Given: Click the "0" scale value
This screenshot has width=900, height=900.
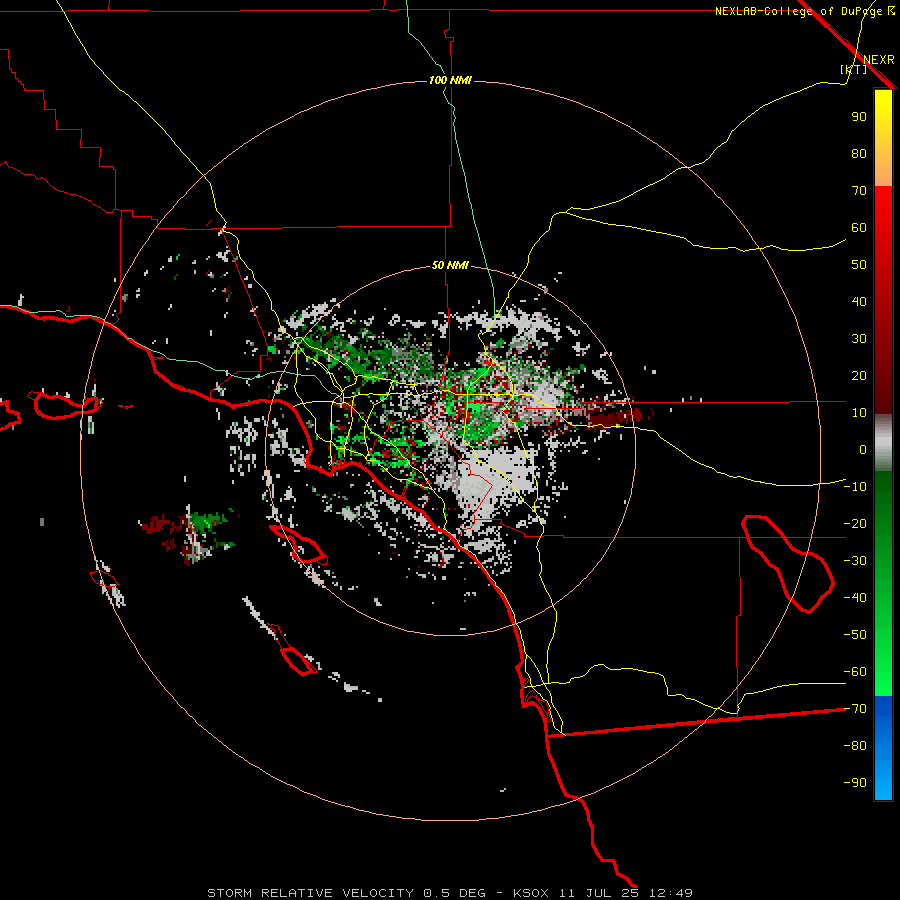Looking at the screenshot, I should [x=863, y=450].
